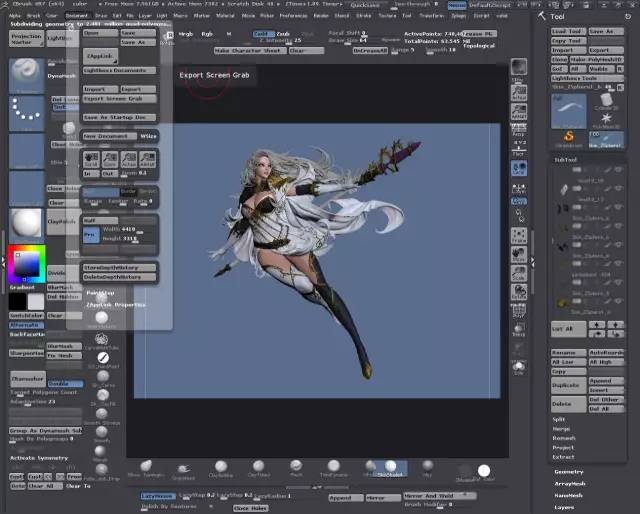Viewport: 640px width, 514px height.
Task: Expand the Geometry subpalette
Action: pos(570,471)
